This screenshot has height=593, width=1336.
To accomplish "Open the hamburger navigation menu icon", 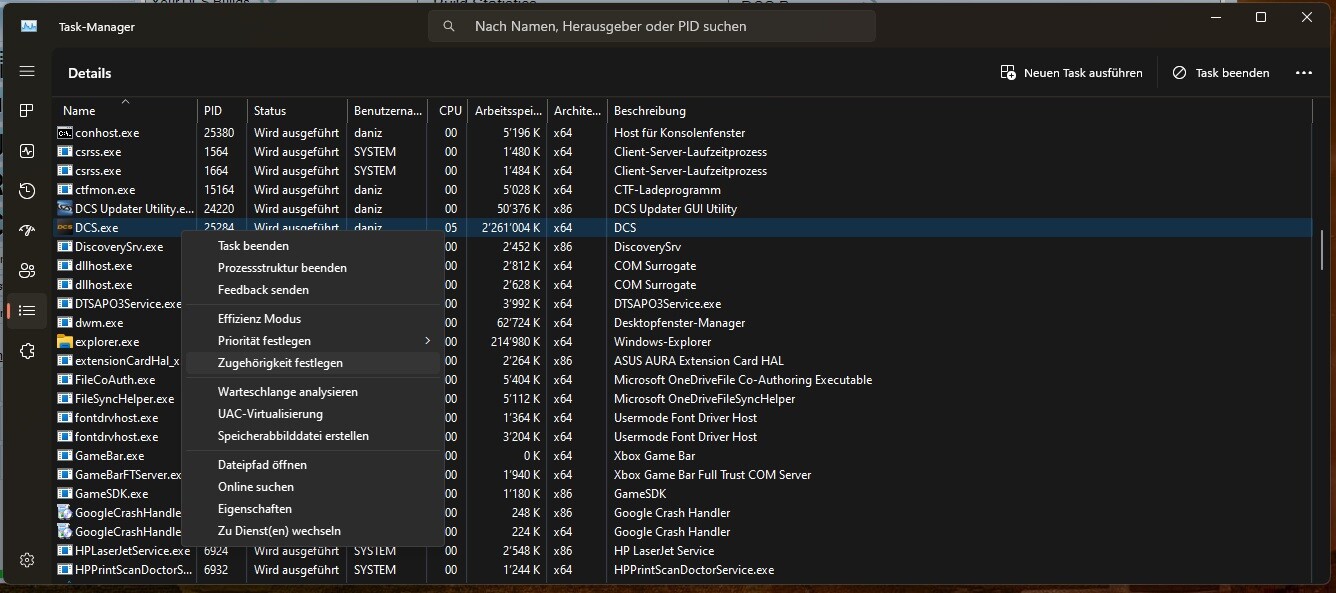I will 27,72.
